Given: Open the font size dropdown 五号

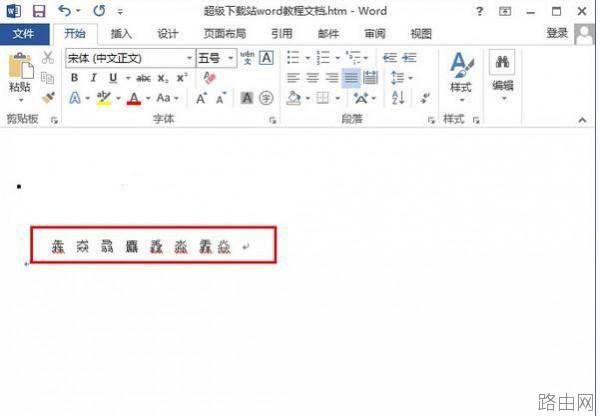Looking at the screenshot, I should (230, 58).
